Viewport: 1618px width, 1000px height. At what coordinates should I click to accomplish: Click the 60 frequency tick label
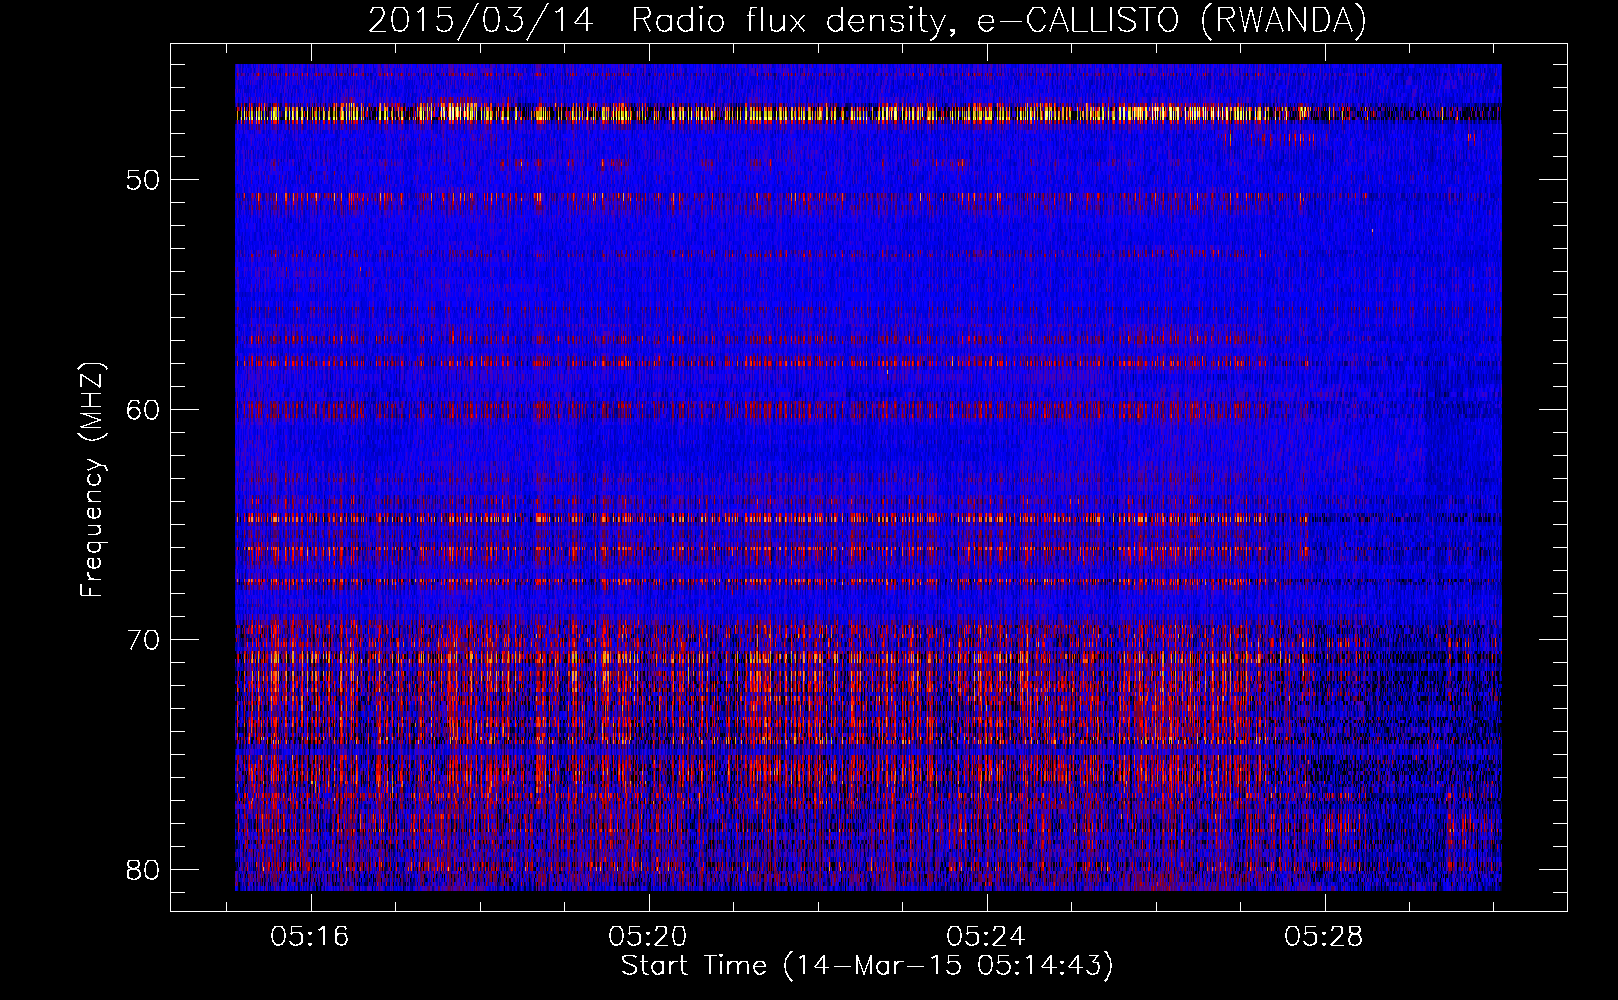pyautogui.click(x=144, y=410)
